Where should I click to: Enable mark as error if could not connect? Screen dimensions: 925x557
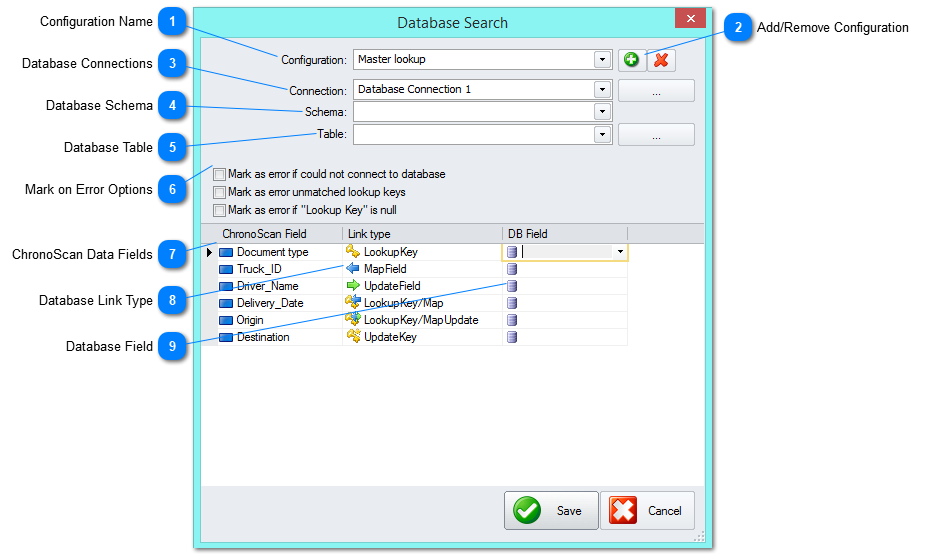point(219,175)
